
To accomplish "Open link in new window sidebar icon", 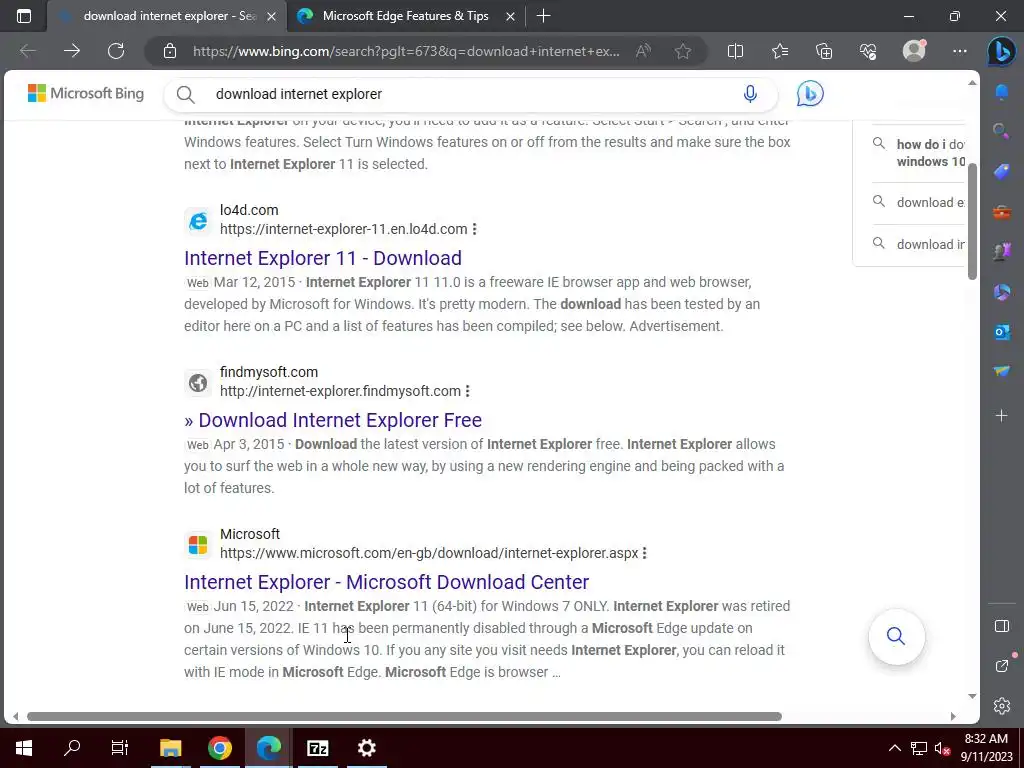I will [1002, 665].
